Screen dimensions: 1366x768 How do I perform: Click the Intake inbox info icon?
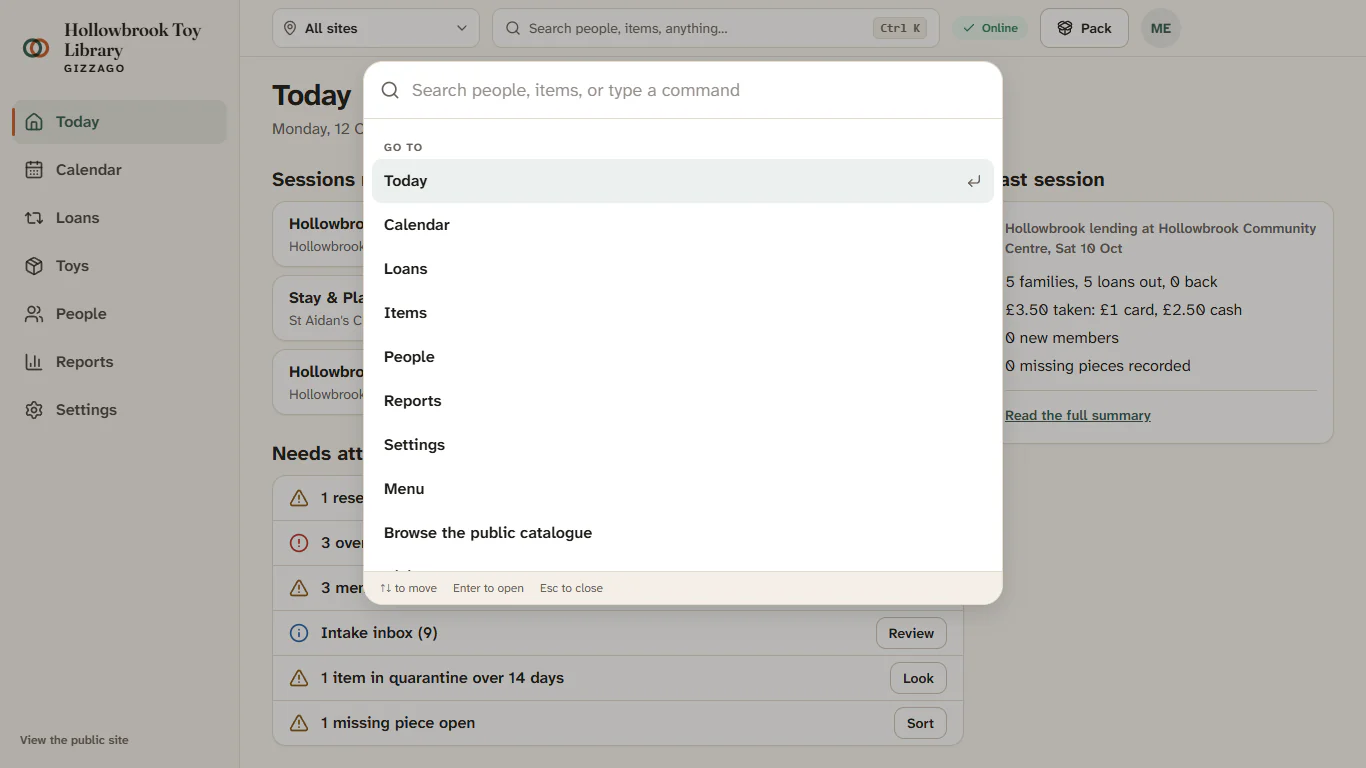[298, 633]
